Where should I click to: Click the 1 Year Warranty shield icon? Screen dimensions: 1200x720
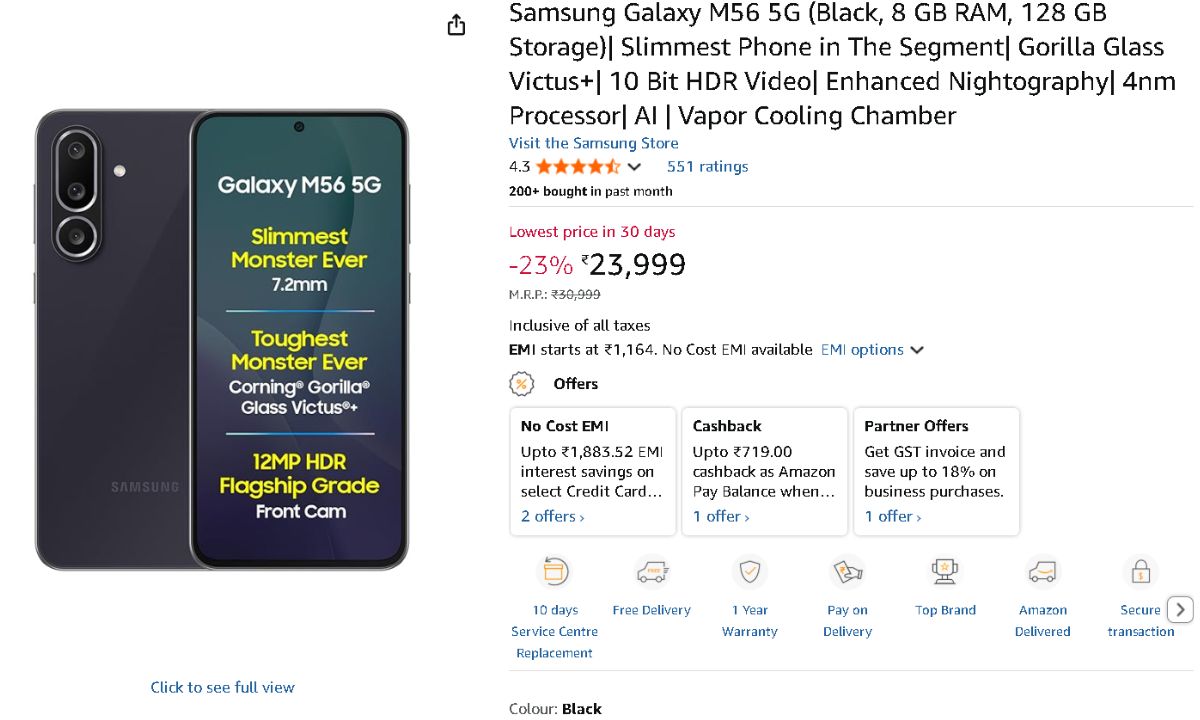pyautogui.click(x=749, y=572)
